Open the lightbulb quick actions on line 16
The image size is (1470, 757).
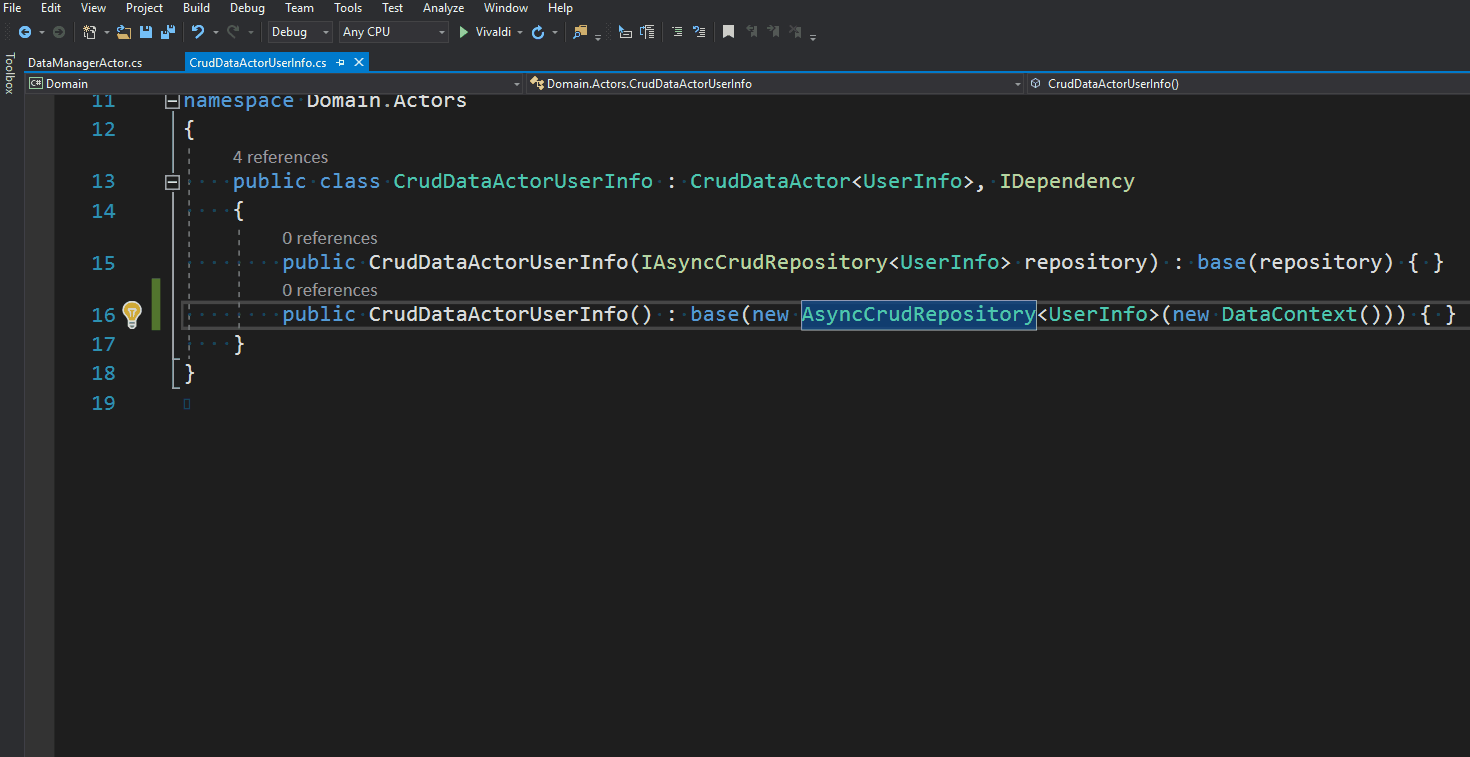point(132,314)
